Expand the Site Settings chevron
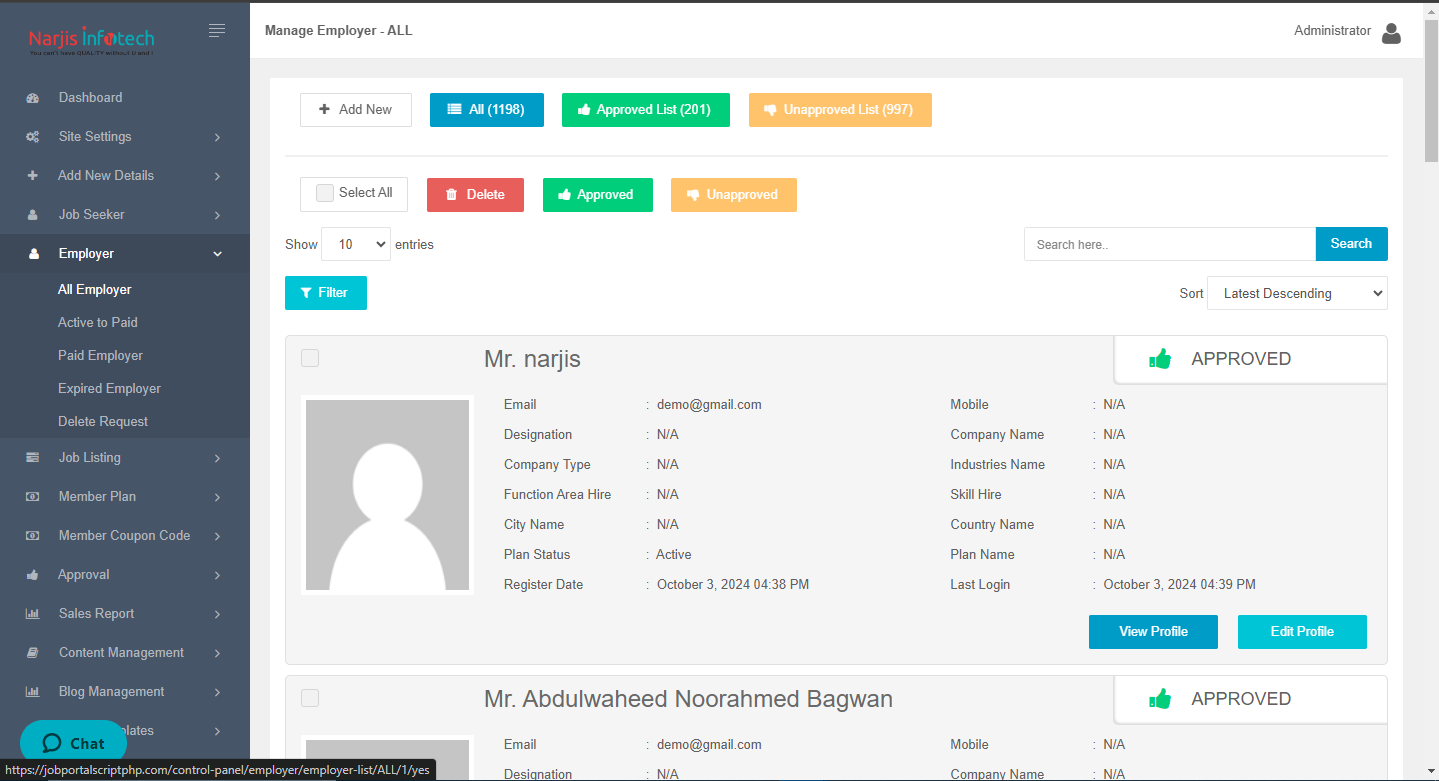1439x781 pixels. pyautogui.click(x=217, y=137)
